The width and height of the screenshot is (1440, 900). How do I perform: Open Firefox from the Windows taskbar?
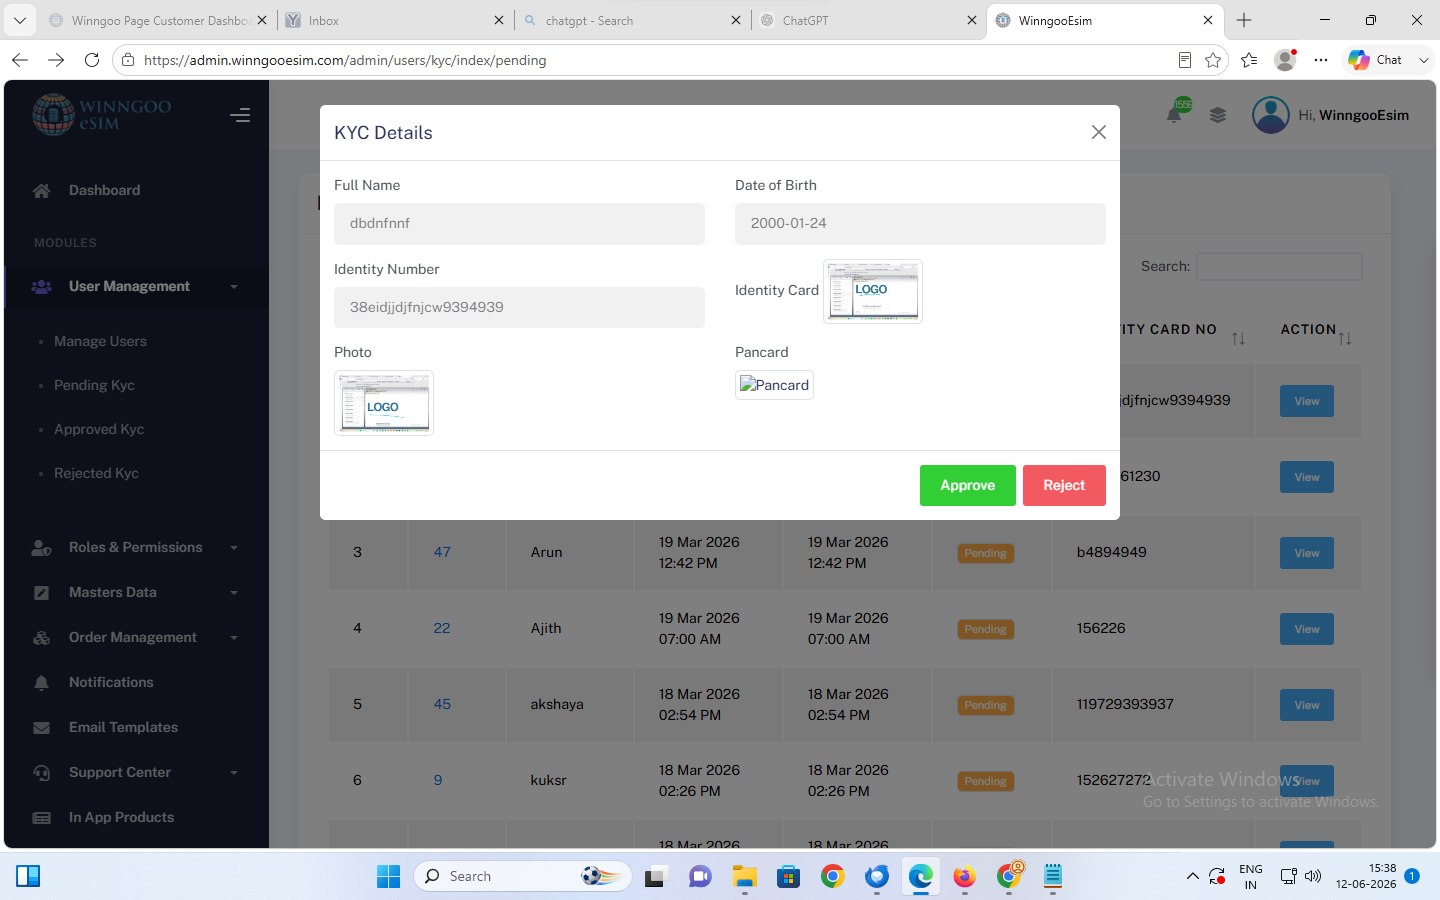(964, 877)
